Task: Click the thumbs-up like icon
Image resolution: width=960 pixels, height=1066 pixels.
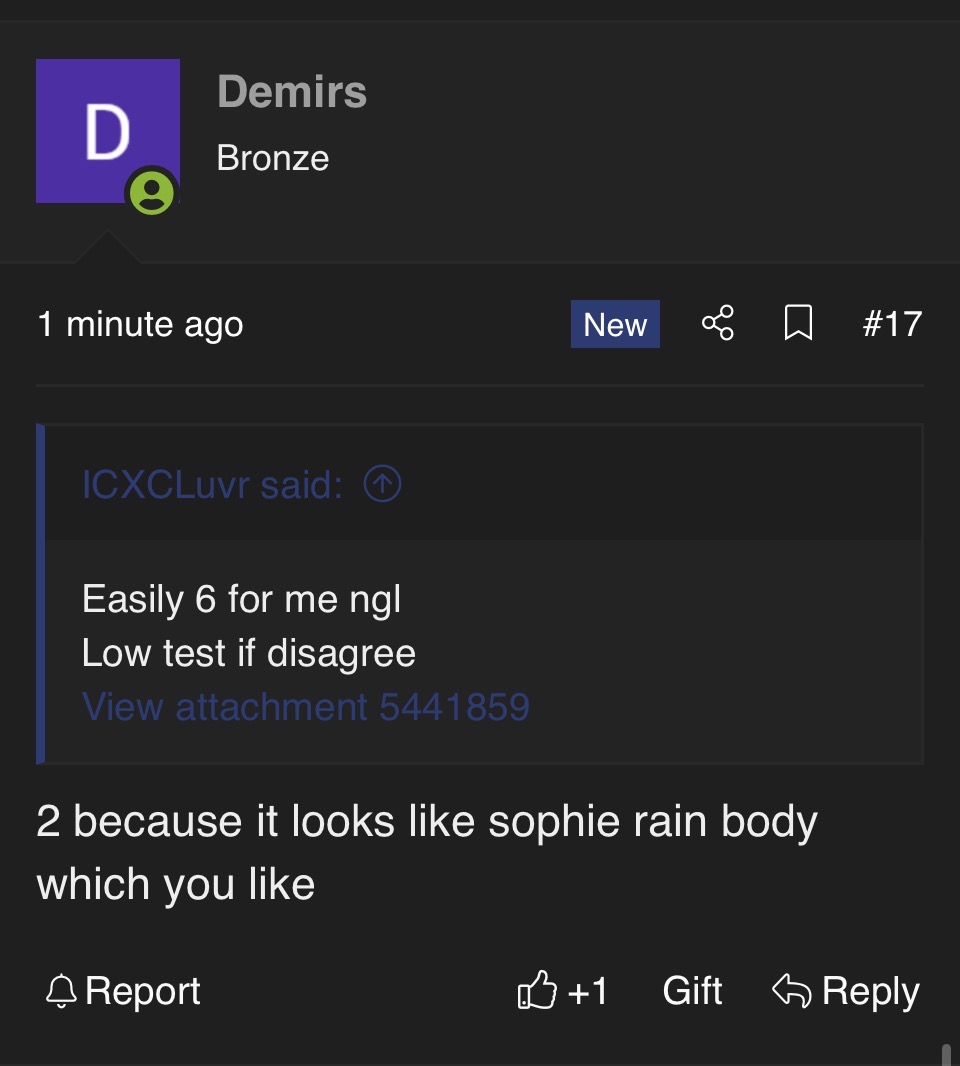Action: 537,990
